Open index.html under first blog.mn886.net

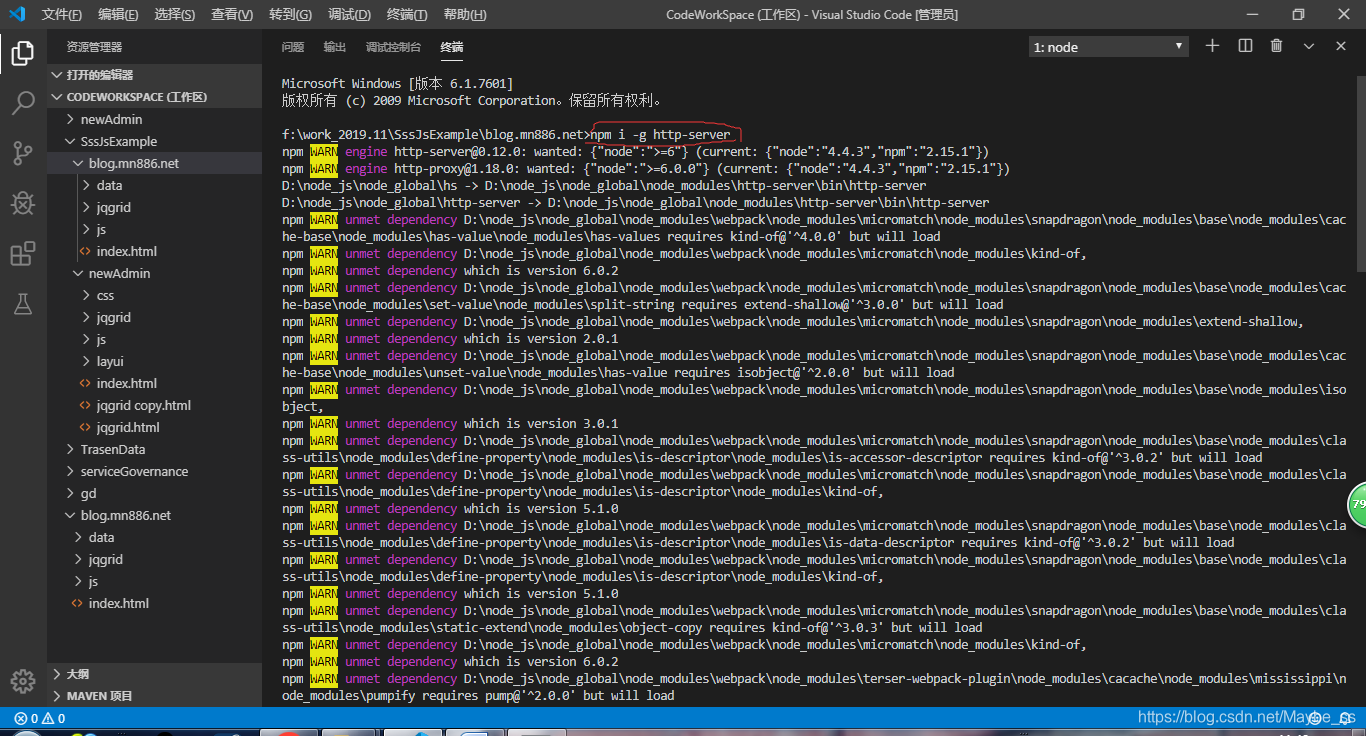point(126,251)
